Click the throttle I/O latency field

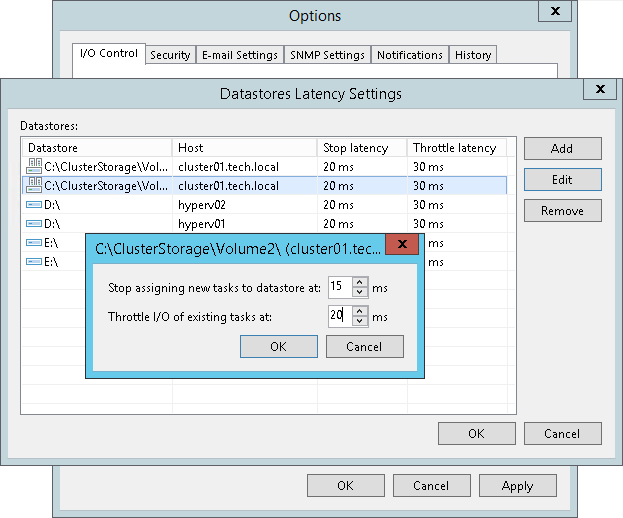tap(339, 316)
